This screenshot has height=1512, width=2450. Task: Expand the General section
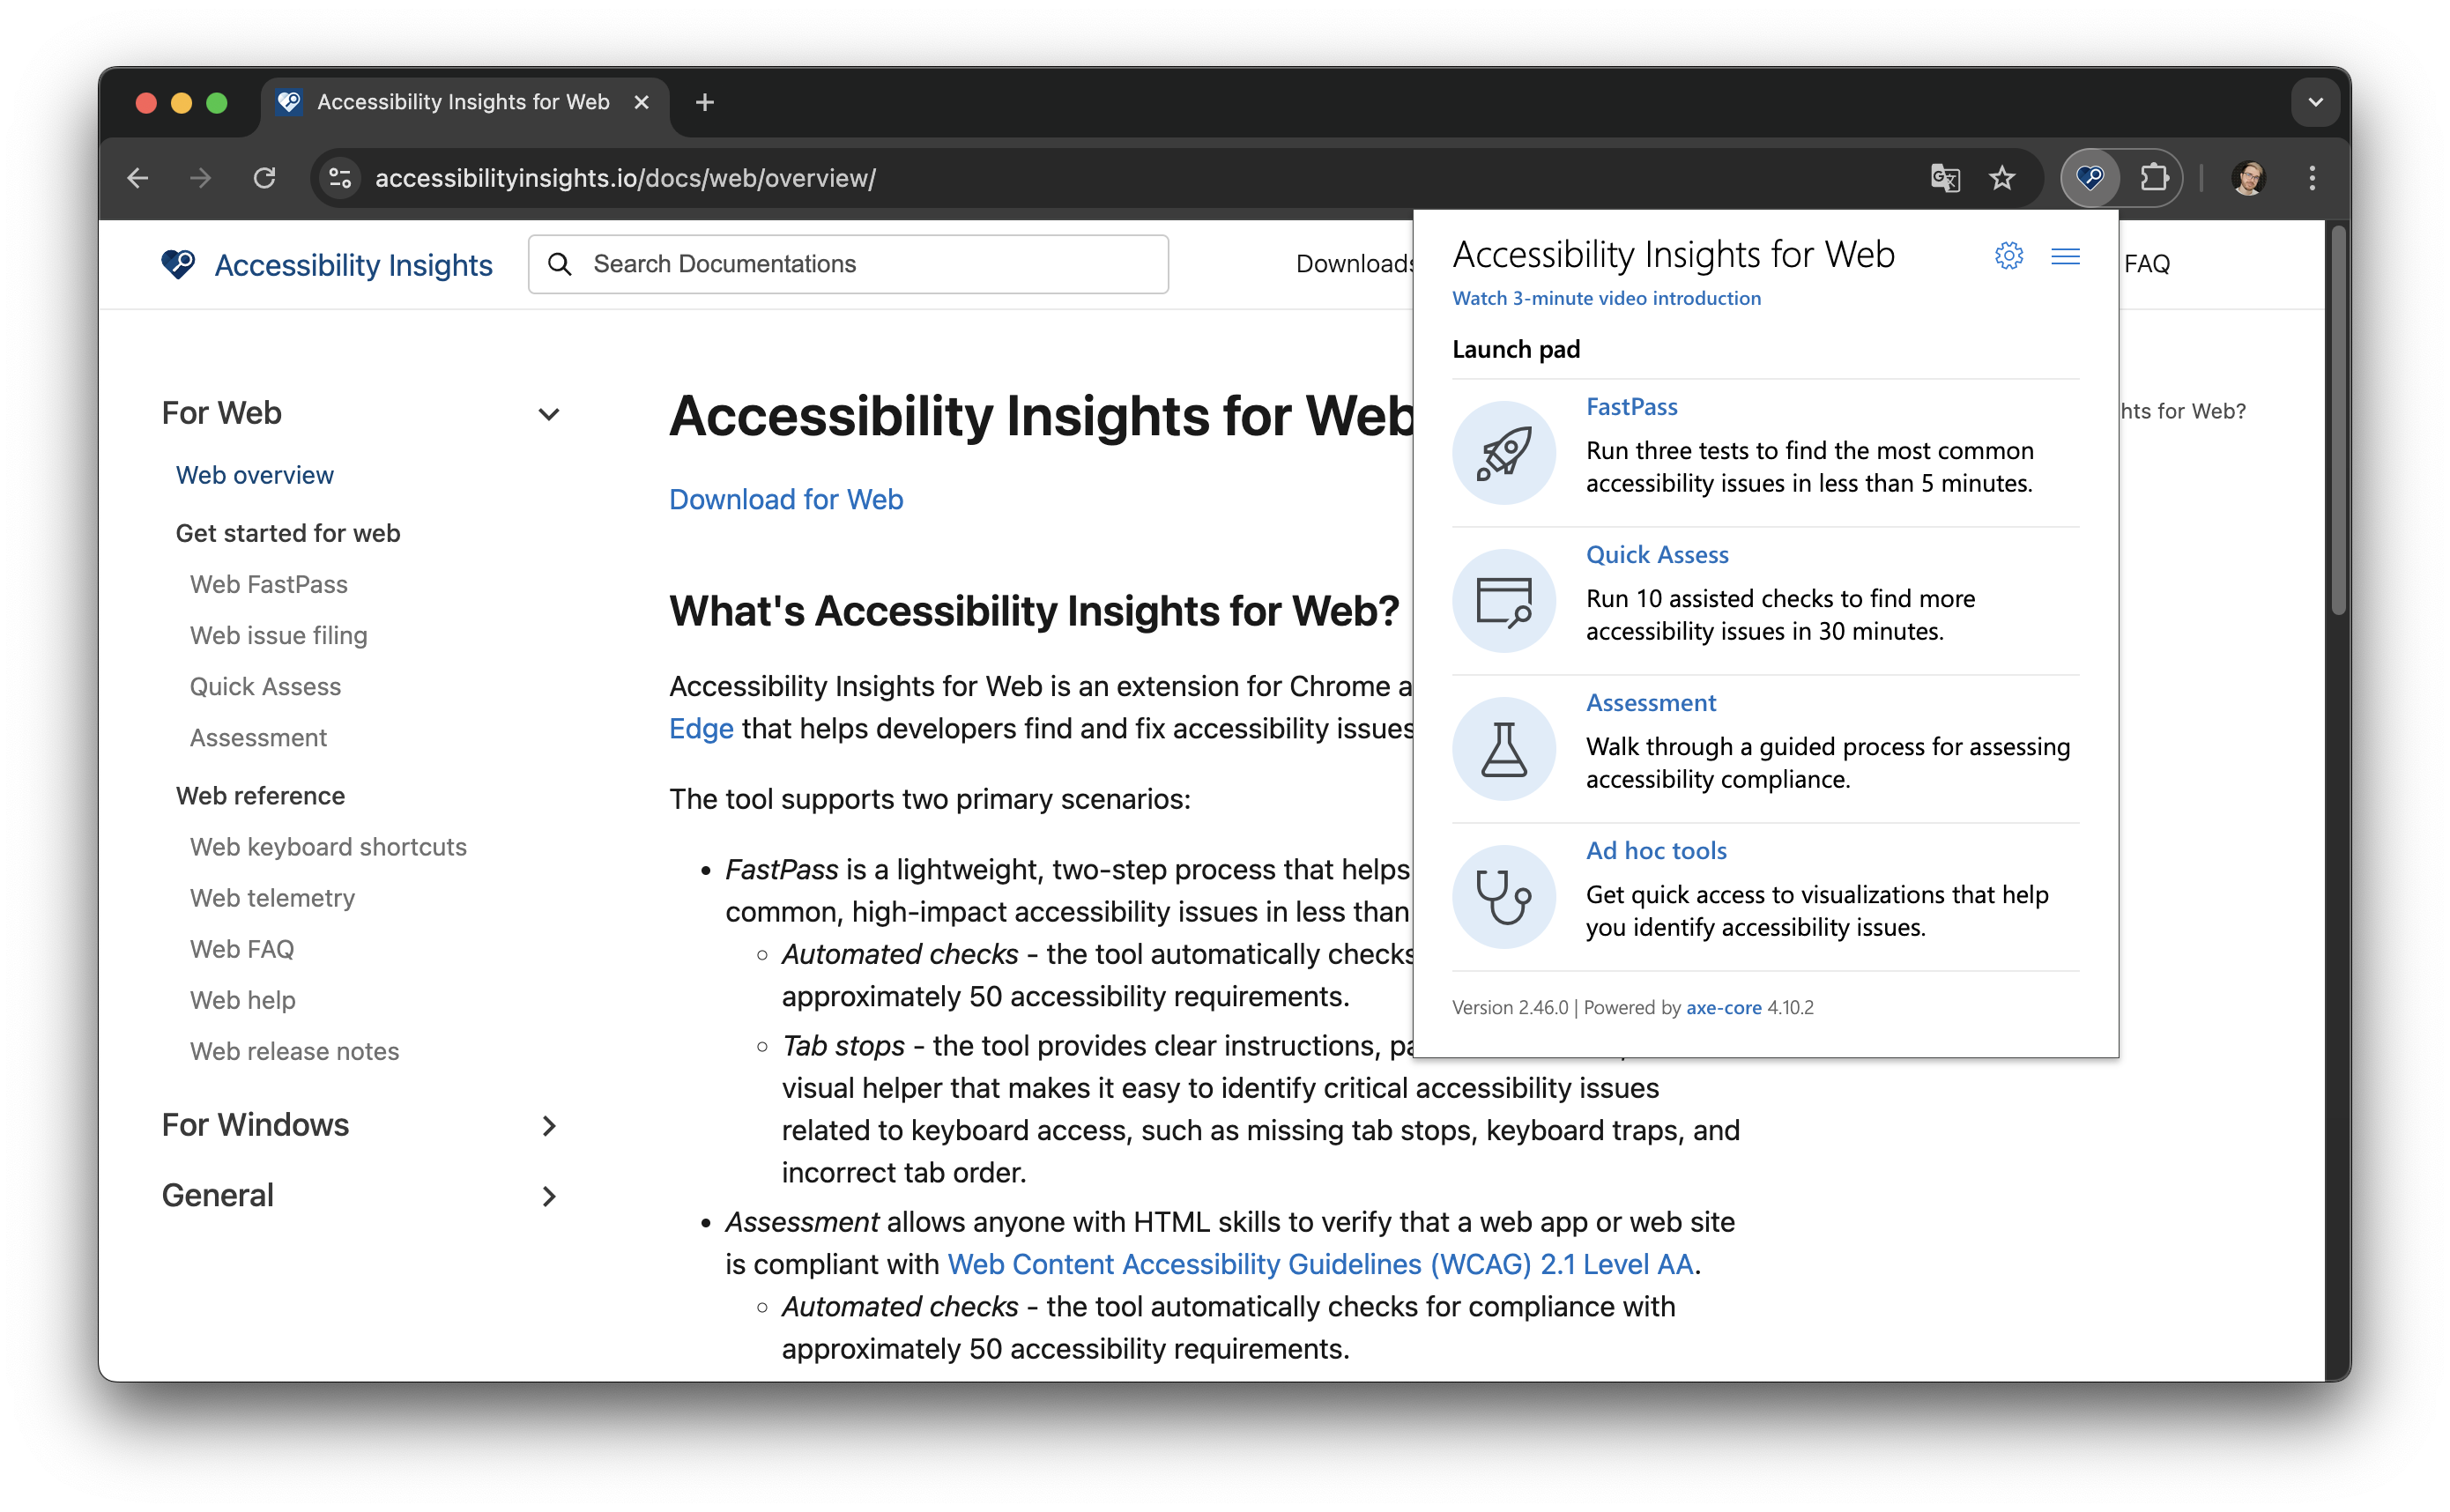coord(548,1196)
